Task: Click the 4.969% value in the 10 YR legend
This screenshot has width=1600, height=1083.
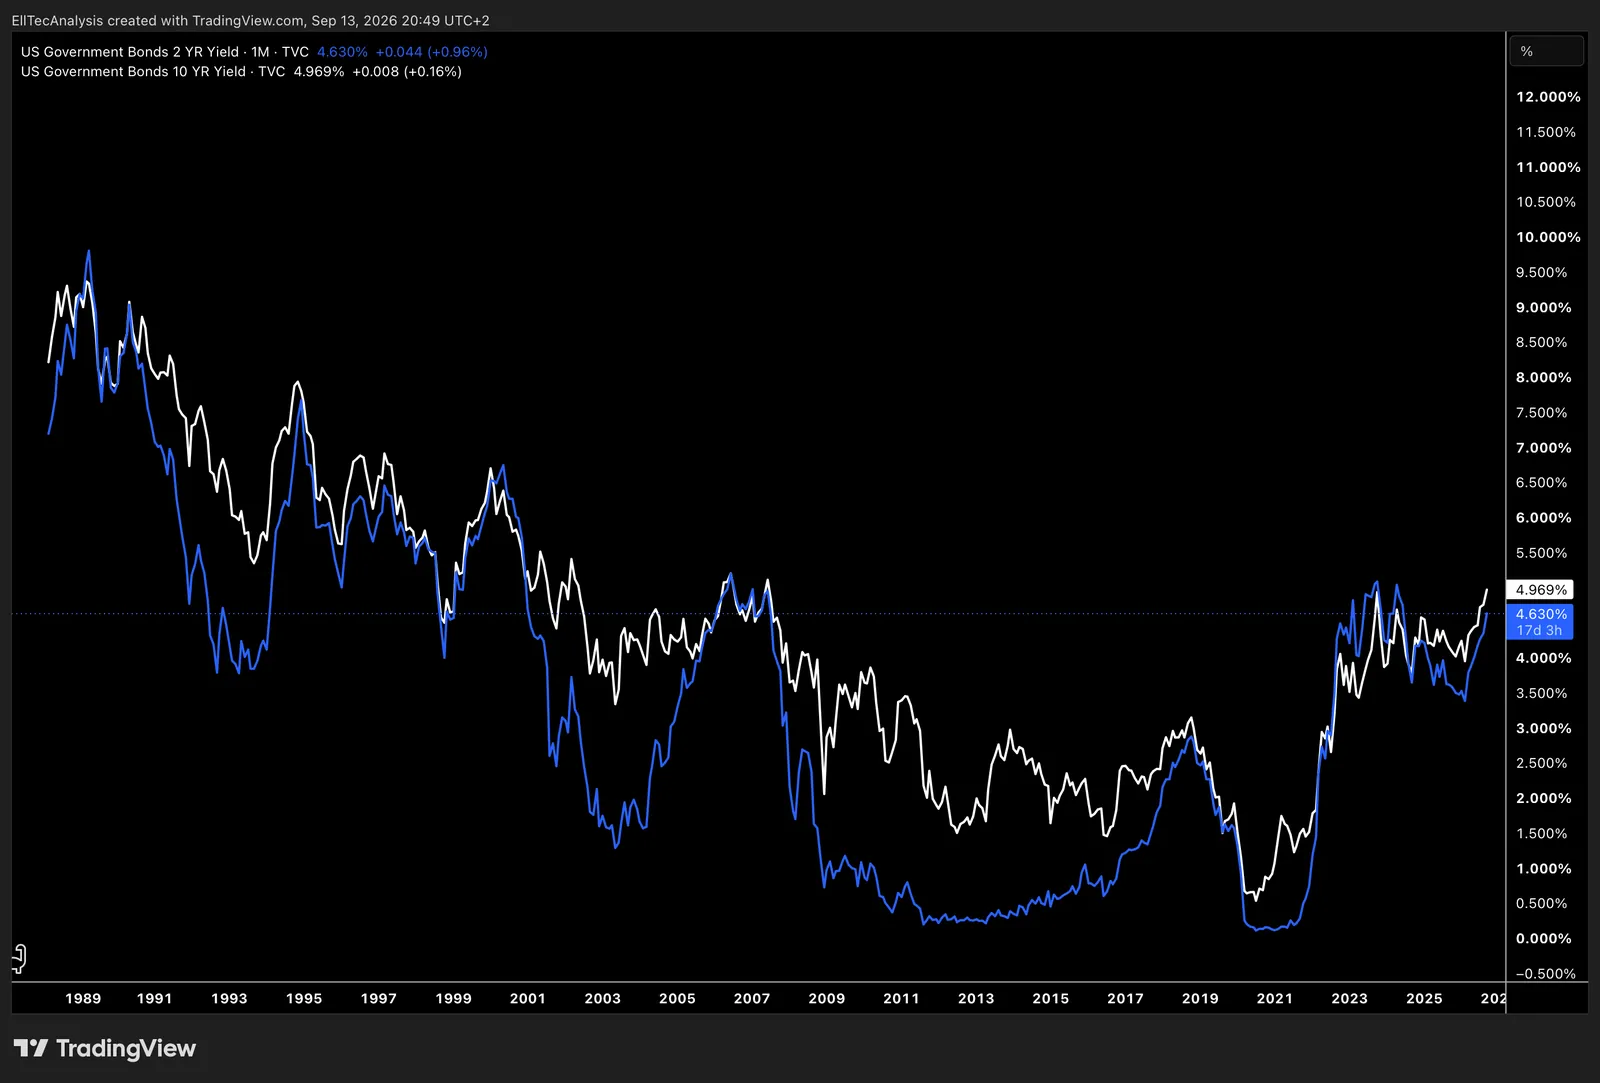Action: click(319, 72)
